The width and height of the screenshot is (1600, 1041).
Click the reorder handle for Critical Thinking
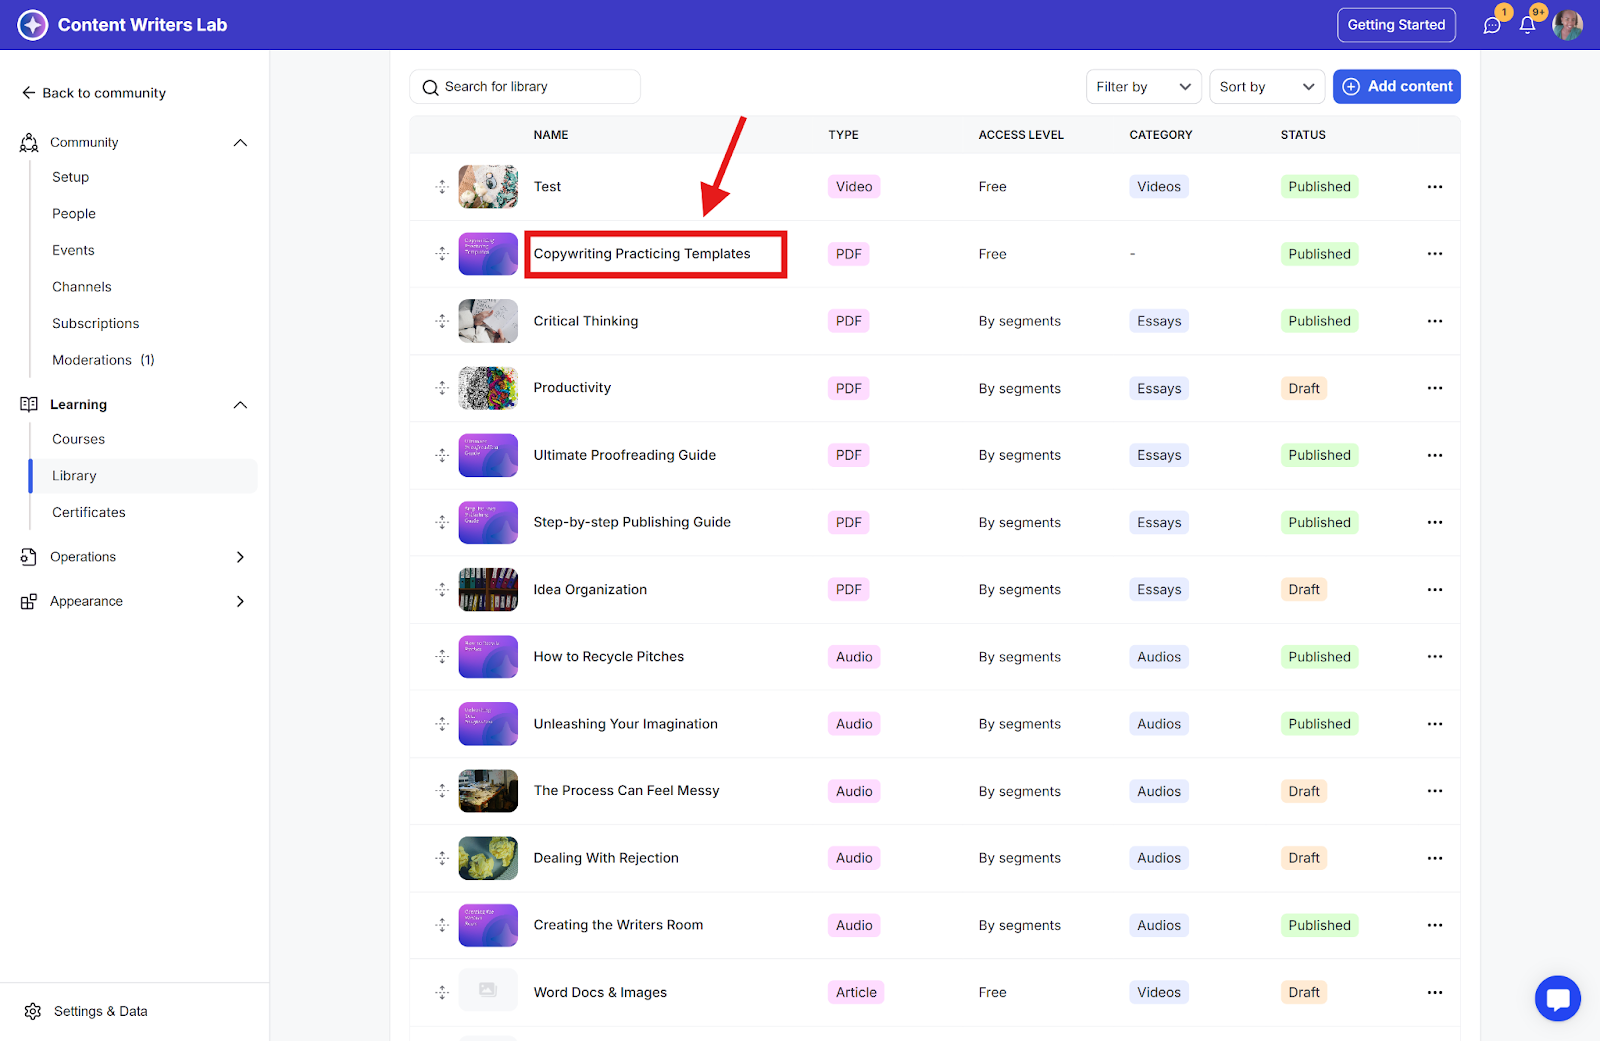coord(442,321)
